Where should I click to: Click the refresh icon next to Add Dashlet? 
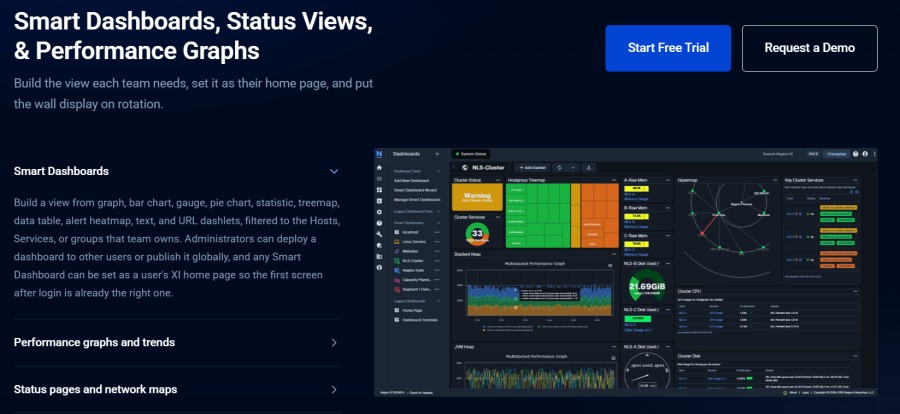(559, 168)
